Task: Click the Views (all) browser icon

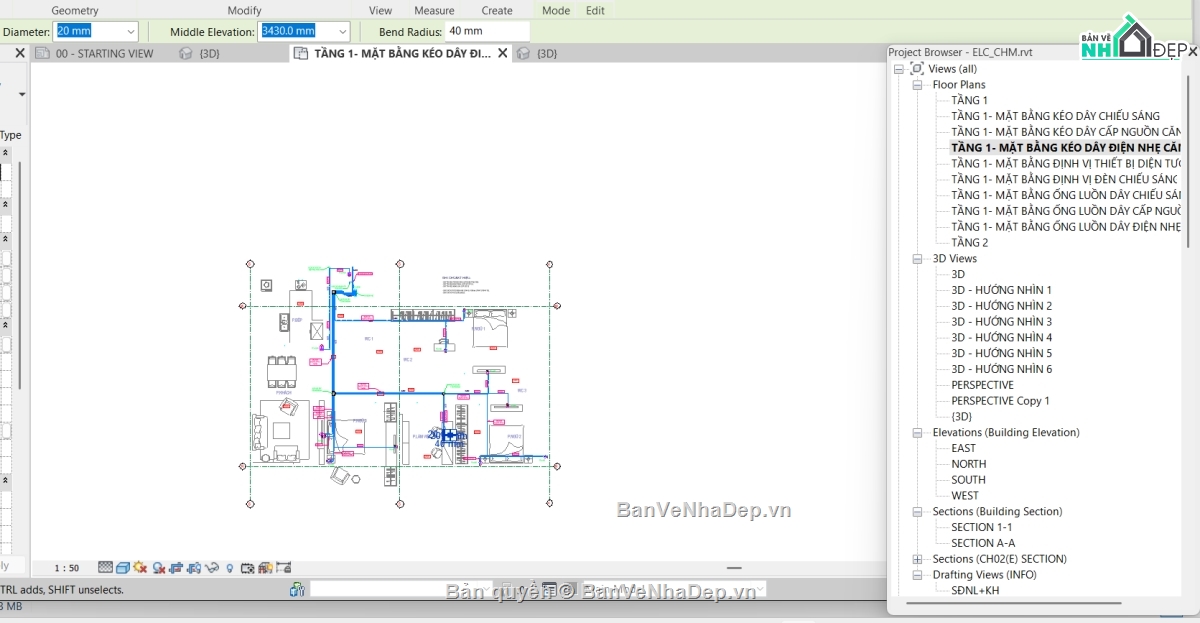Action: coord(917,69)
